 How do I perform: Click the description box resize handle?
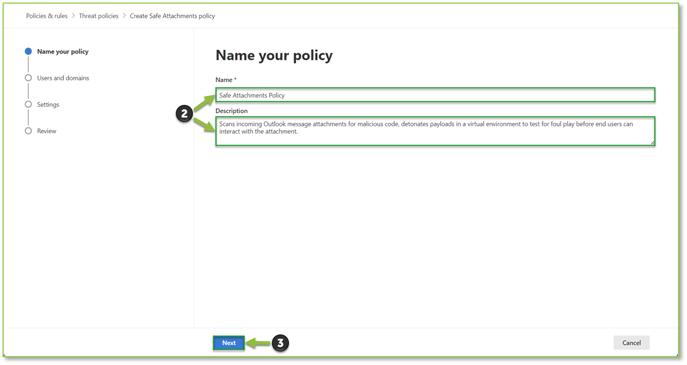[x=652, y=142]
